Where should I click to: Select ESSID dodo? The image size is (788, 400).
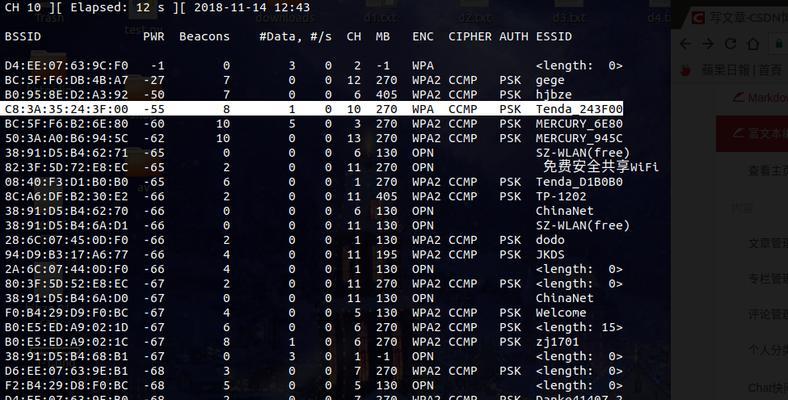click(x=550, y=240)
